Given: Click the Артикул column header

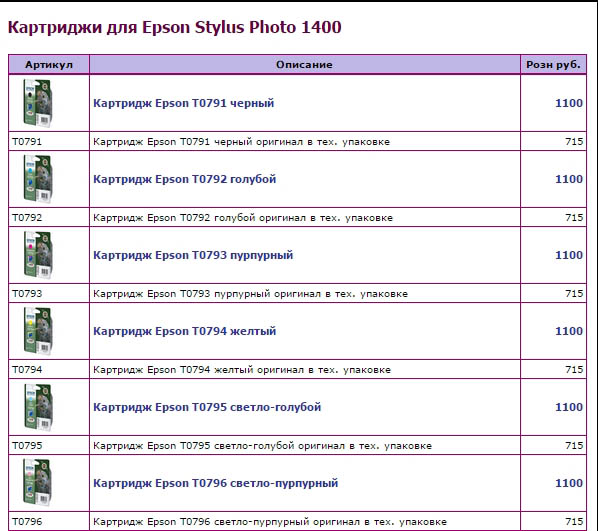Looking at the screenshot, I should coord(49,64).
